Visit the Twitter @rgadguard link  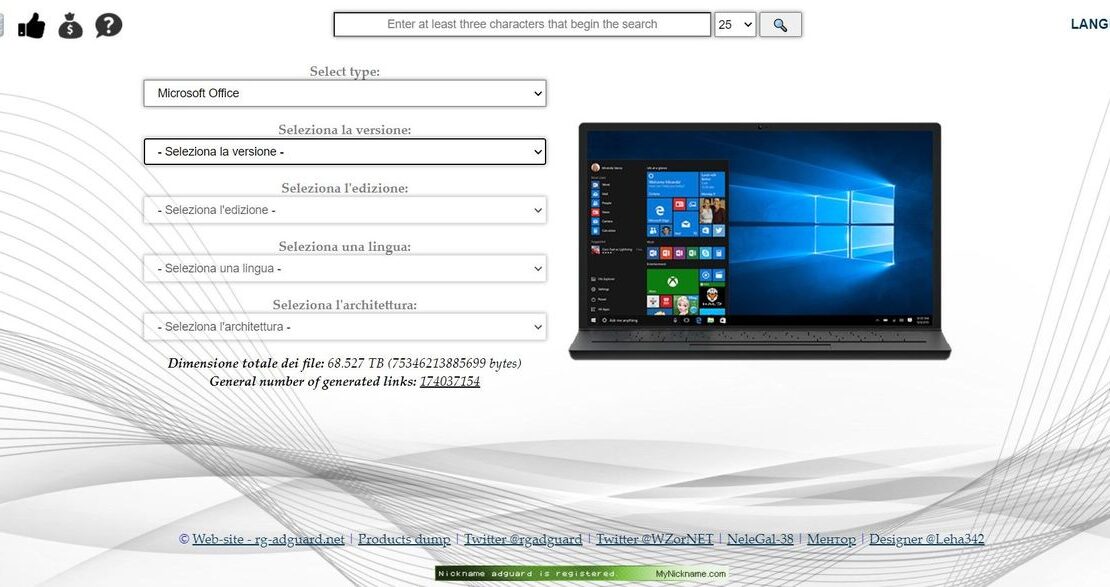[x=523, y=539]
